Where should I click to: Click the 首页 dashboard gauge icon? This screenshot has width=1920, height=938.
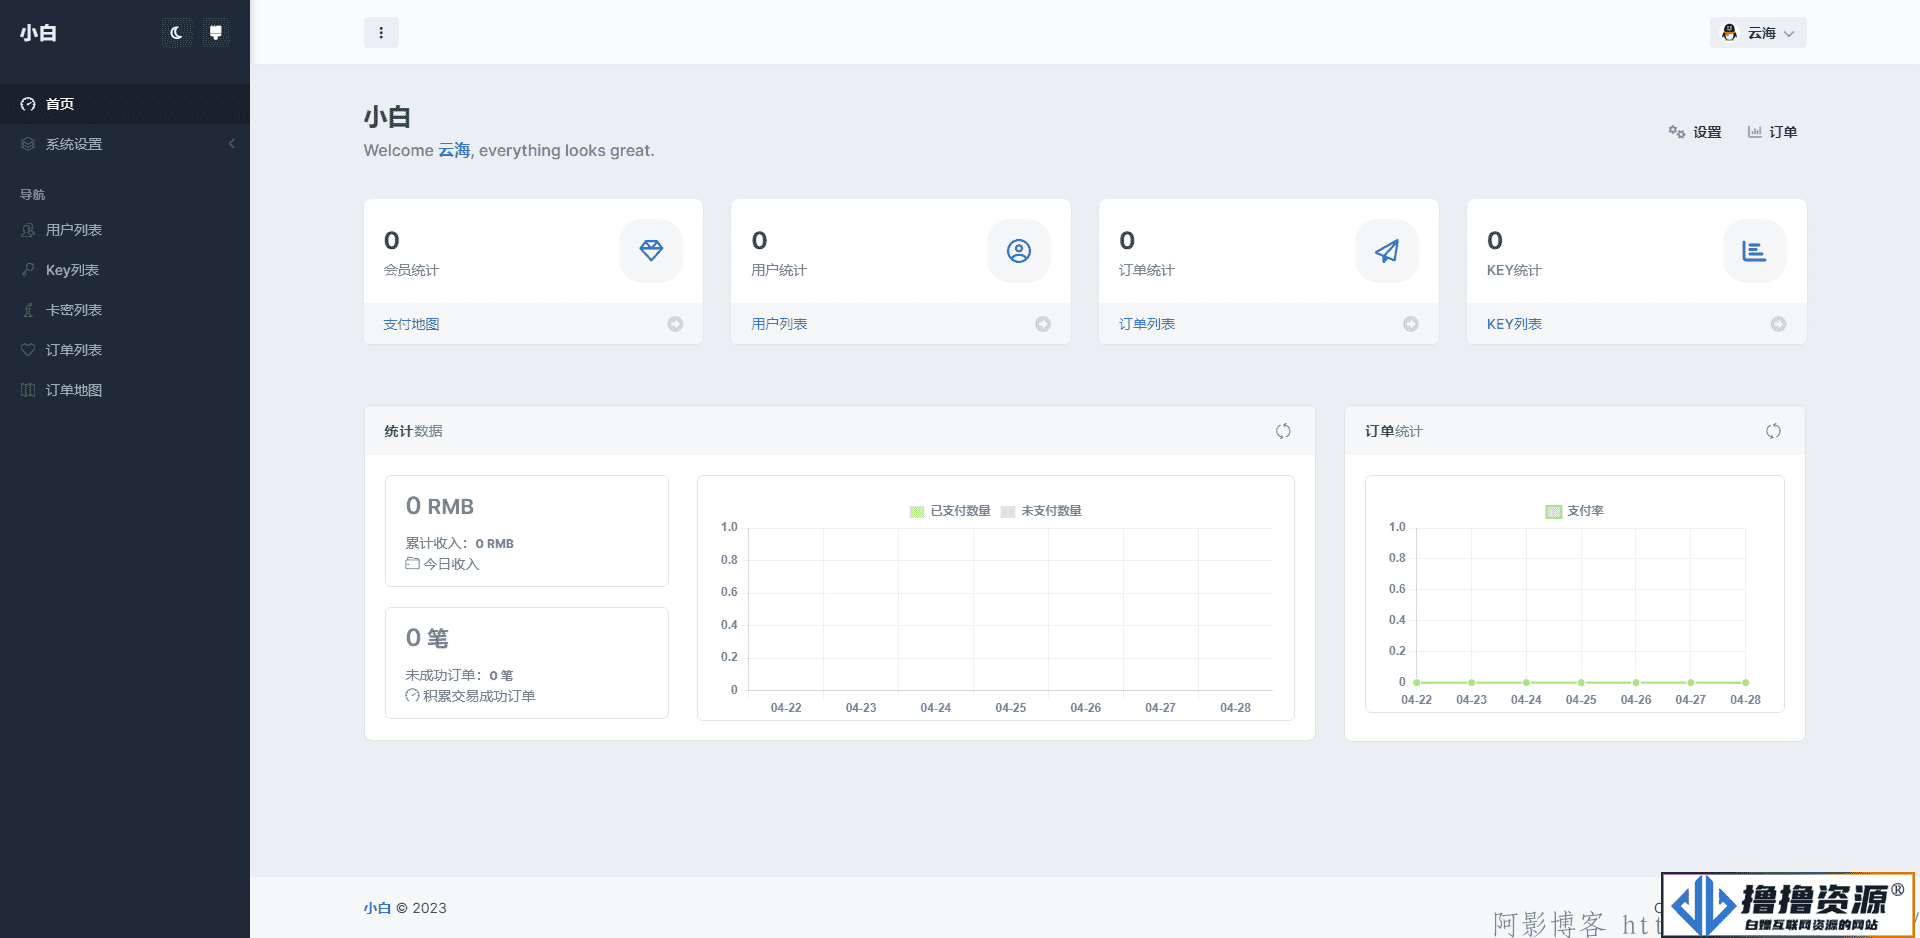point(28,104)
